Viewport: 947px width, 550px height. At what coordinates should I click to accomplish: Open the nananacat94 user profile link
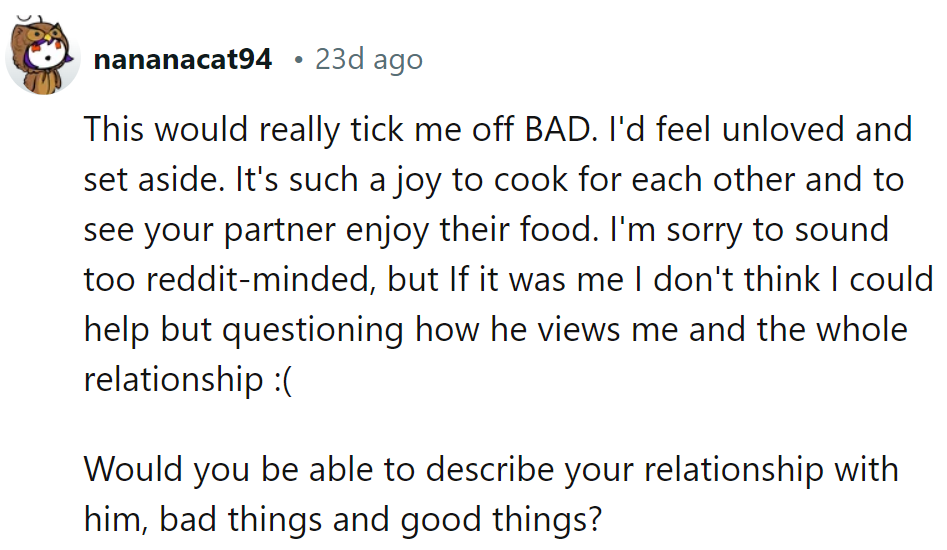tap(182, 60)
